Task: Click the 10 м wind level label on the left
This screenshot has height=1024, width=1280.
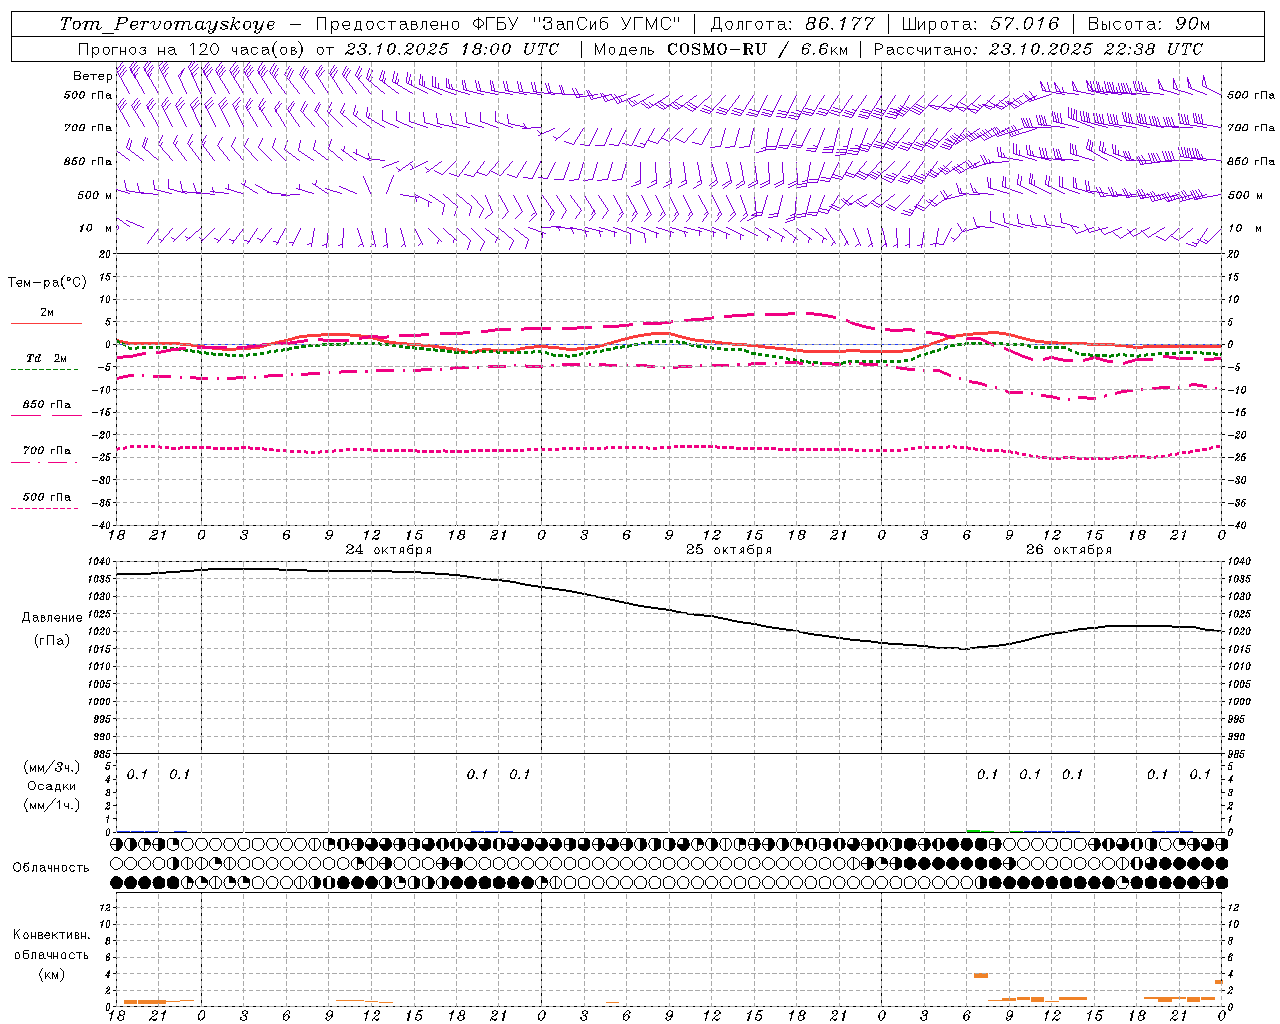Action: [96, 229]
